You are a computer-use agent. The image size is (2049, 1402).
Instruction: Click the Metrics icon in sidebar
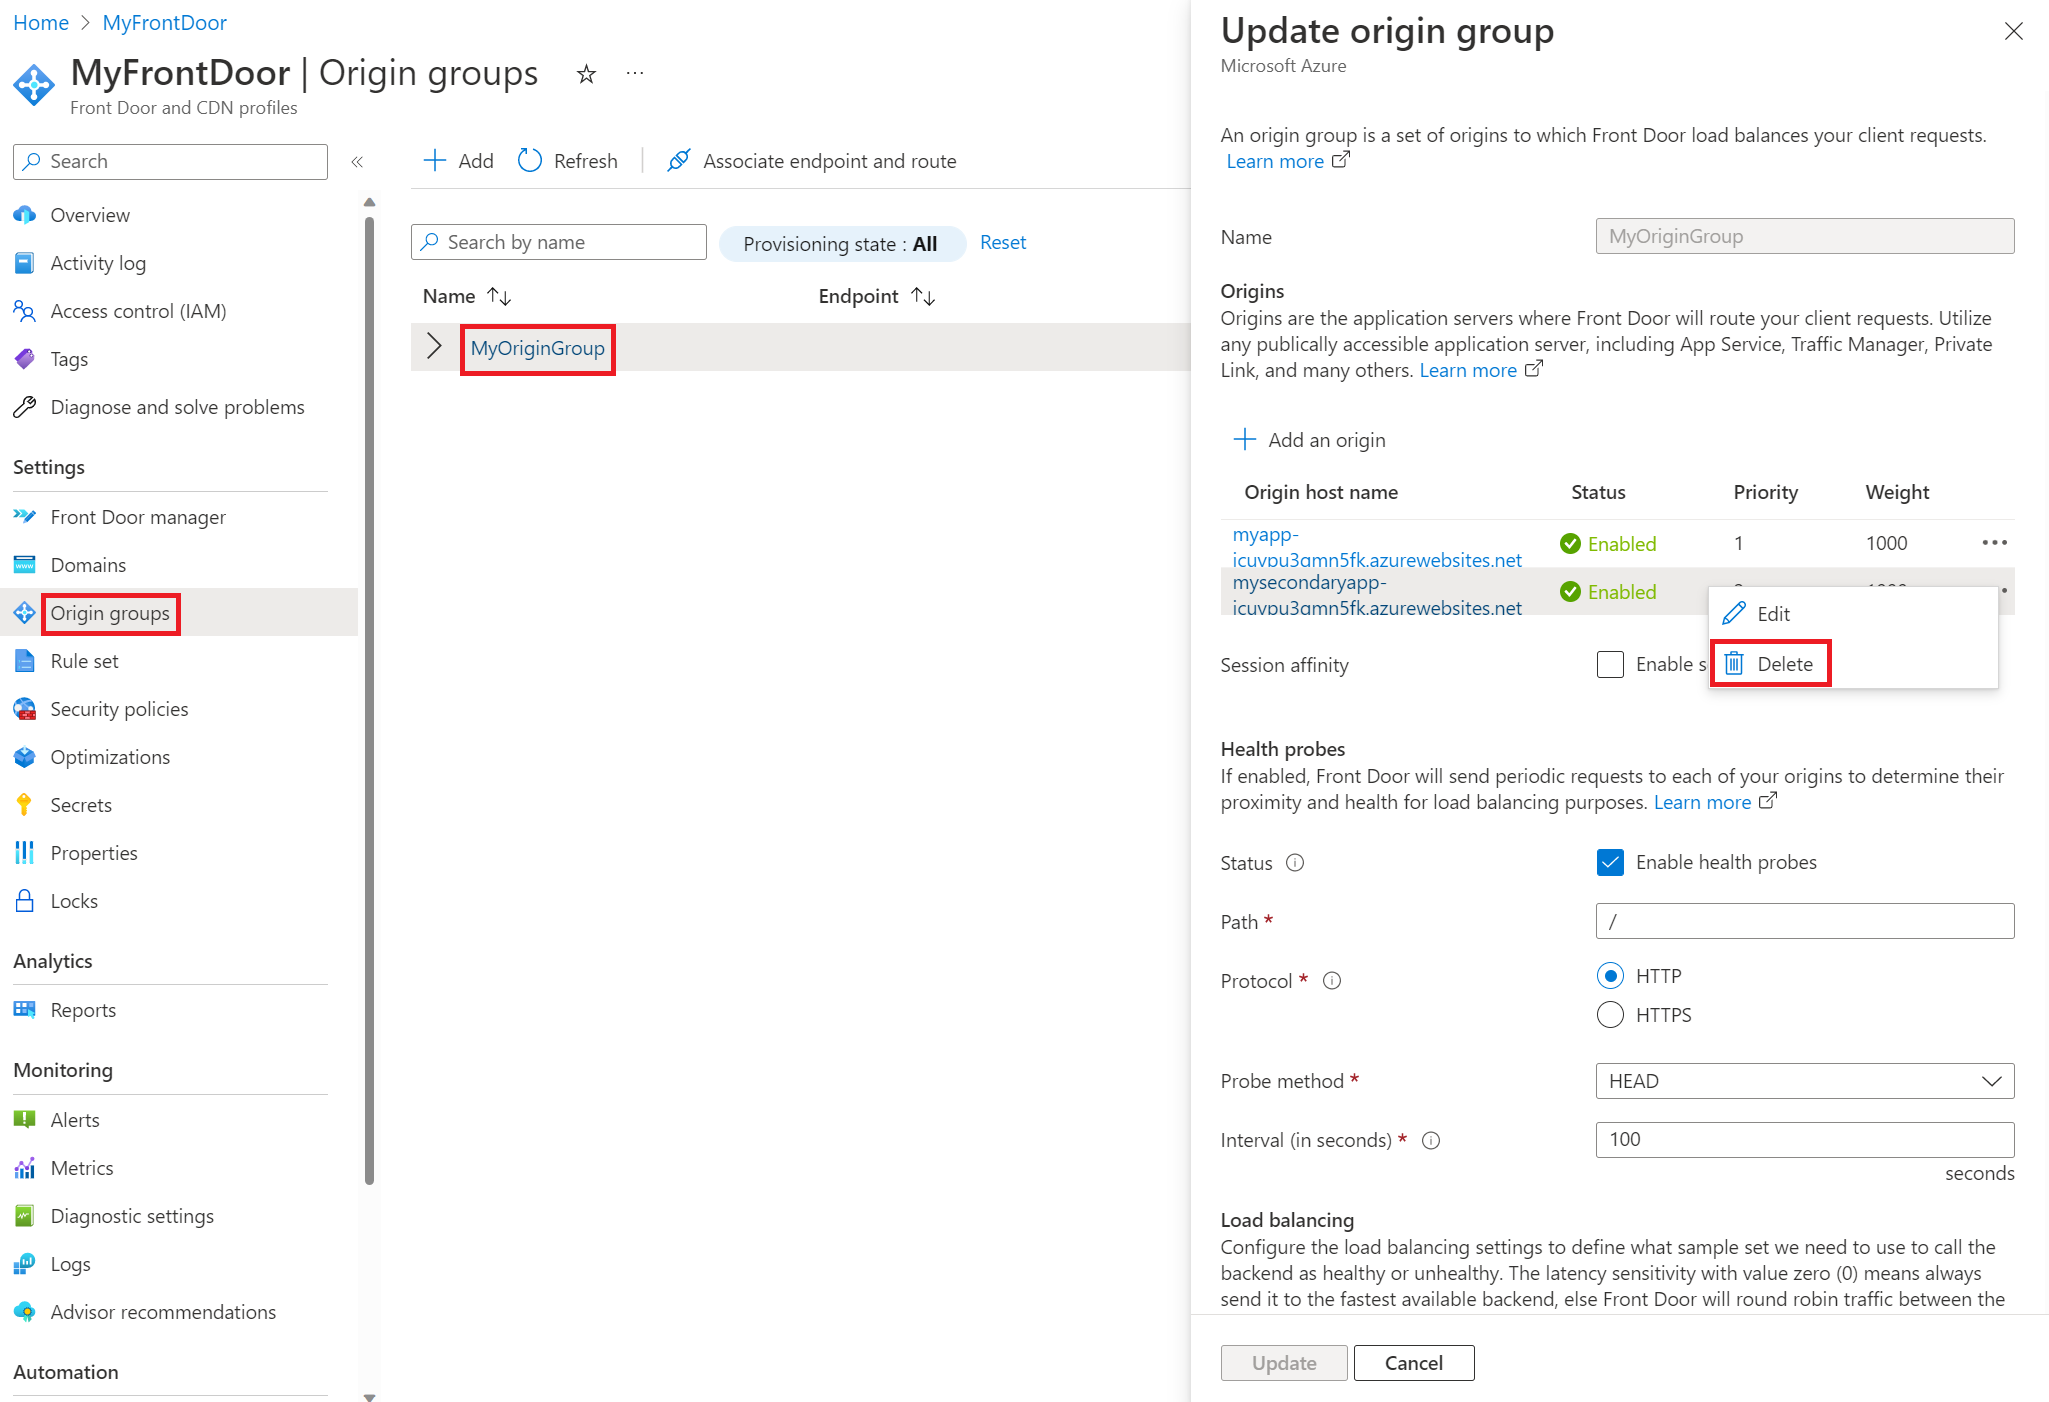[x=30, y=1167]
